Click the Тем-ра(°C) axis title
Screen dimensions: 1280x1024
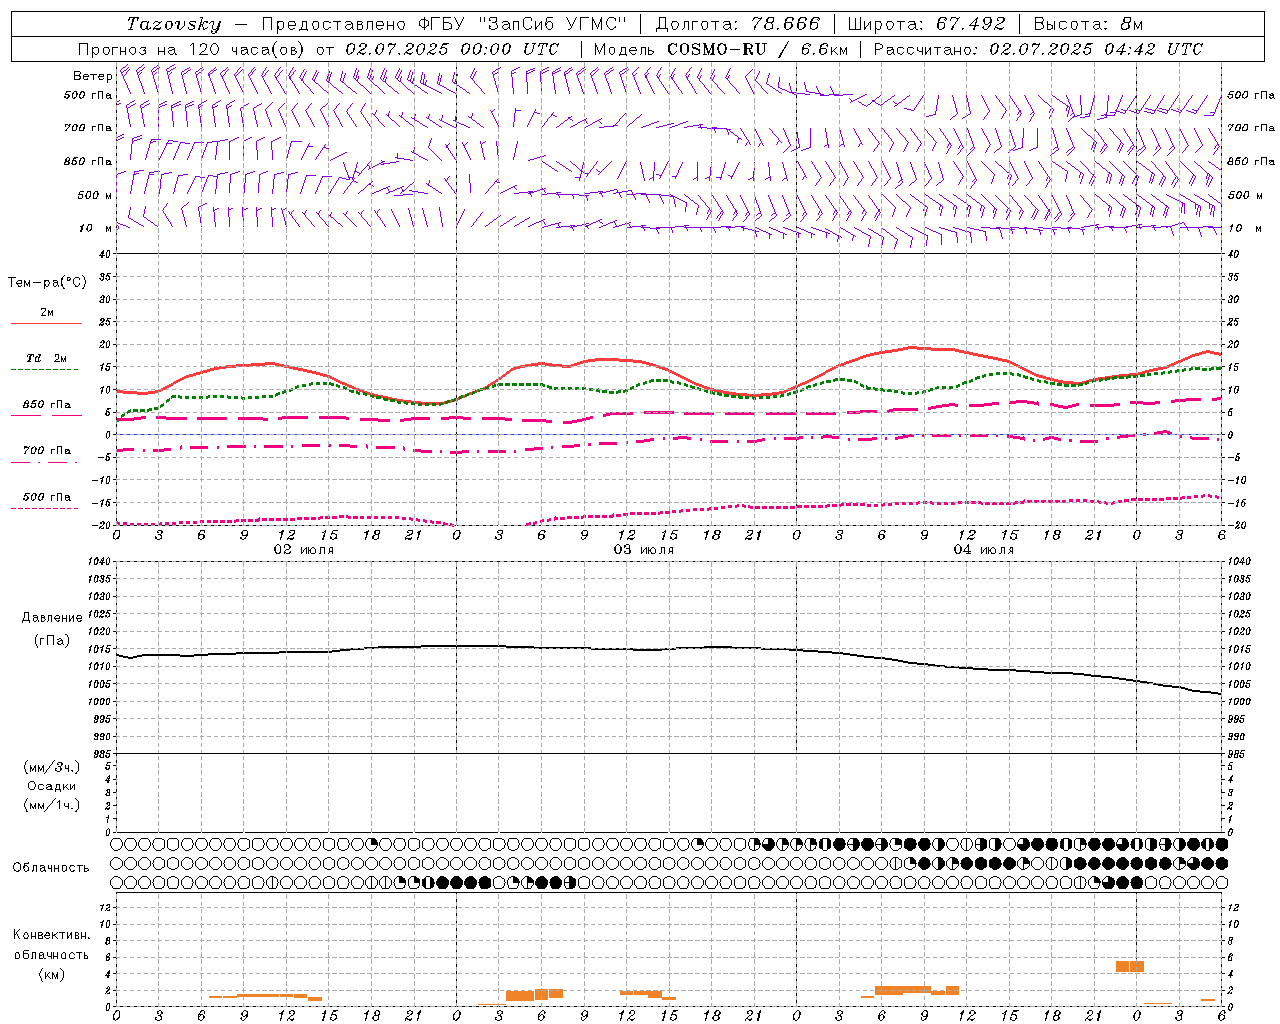pos(47,283)
